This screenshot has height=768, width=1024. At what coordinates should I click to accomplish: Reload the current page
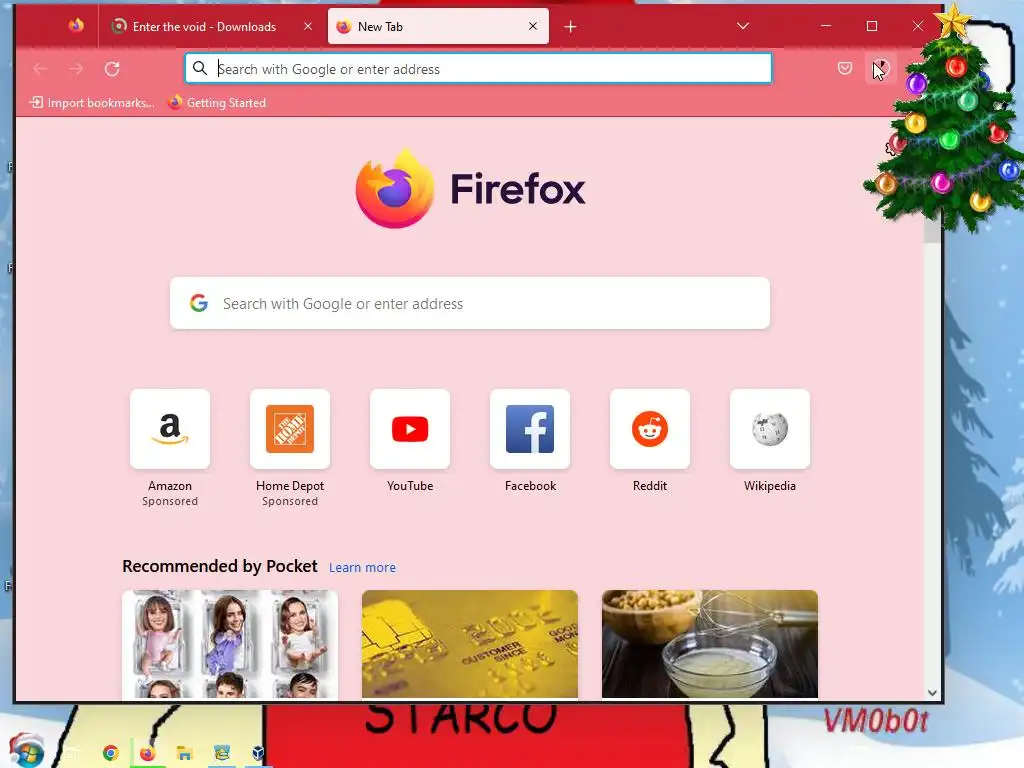tap(112, 69)
